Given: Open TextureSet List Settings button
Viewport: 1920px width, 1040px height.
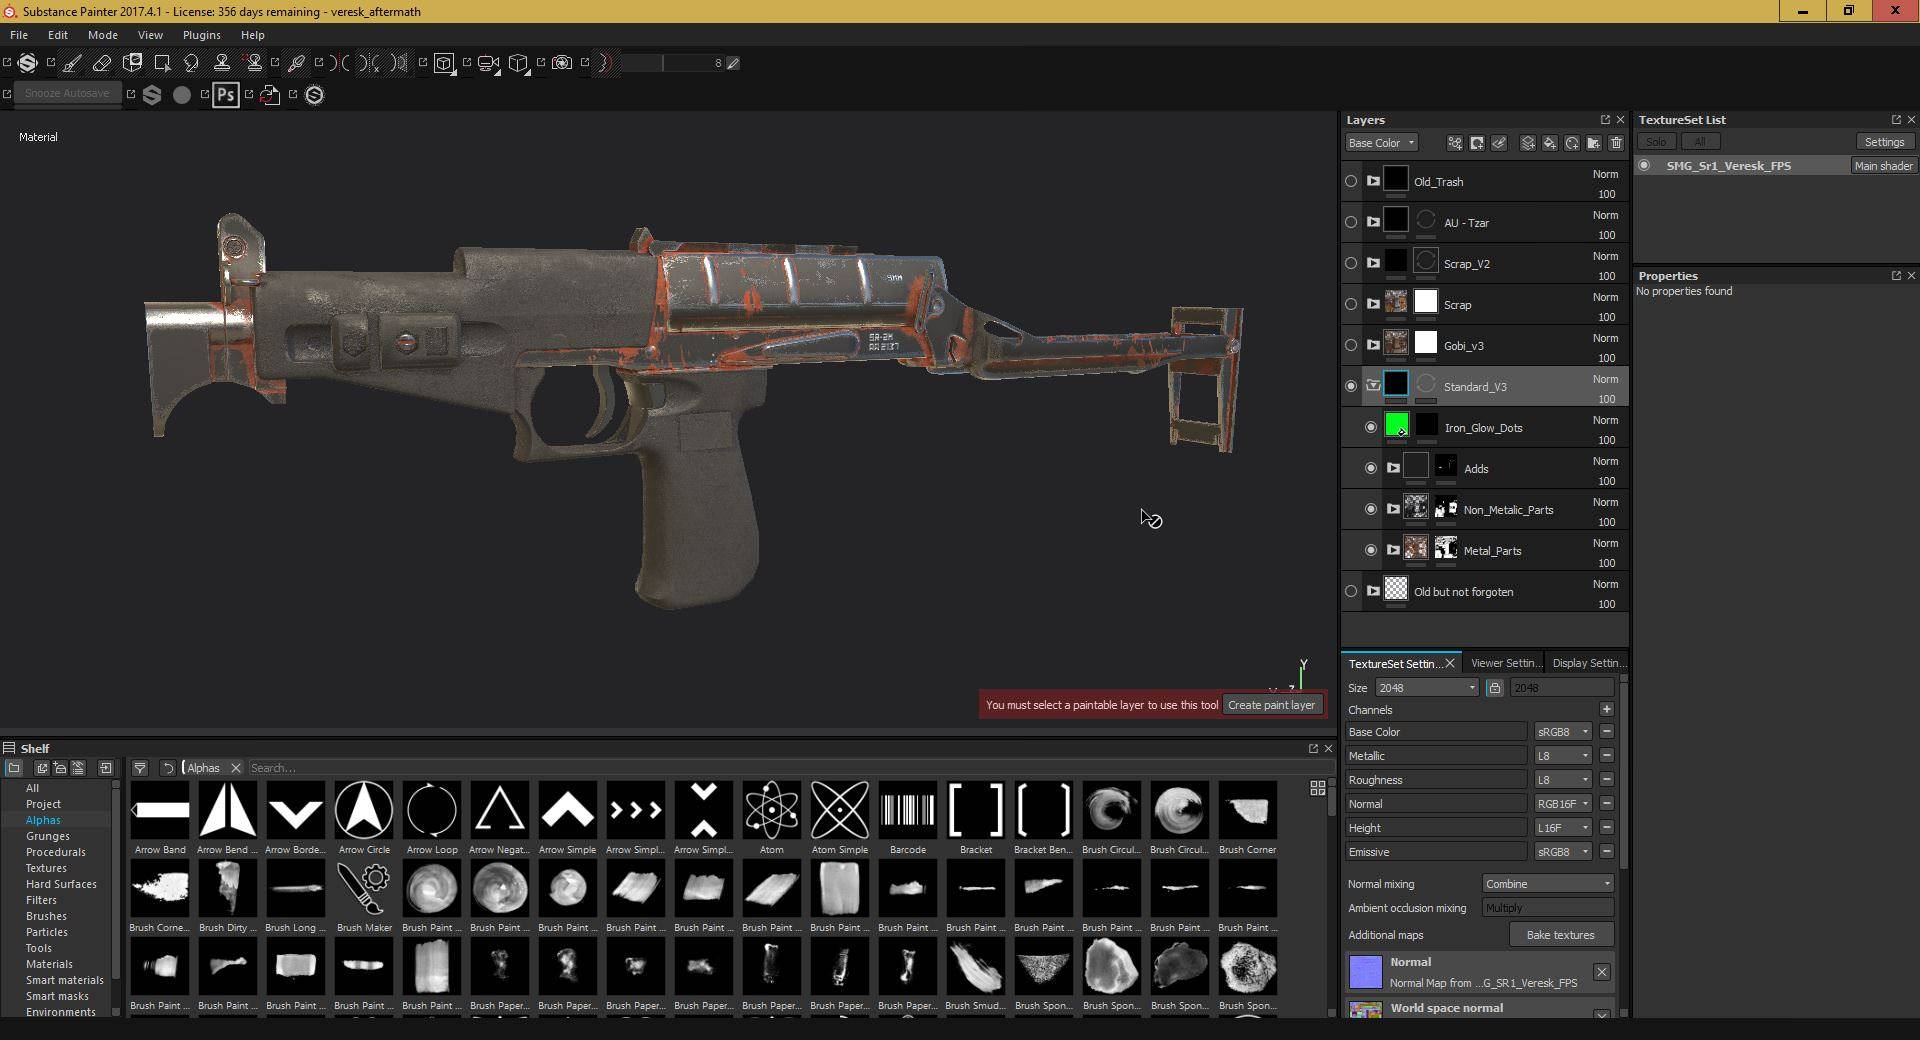Looking at the screenshot, I should click(x=1884, y=142).
